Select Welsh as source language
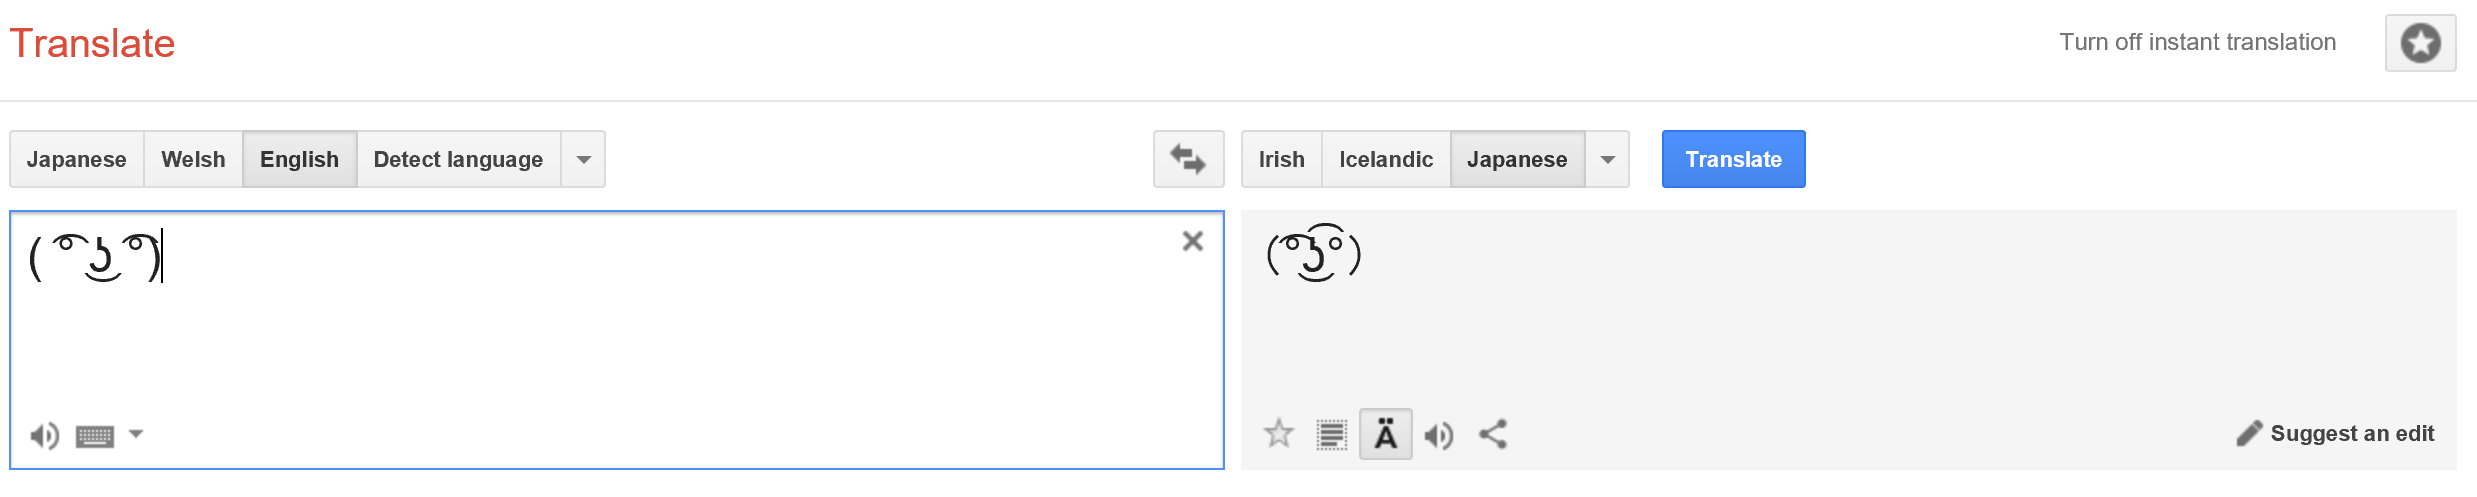2477x497 pixels. 193,159
